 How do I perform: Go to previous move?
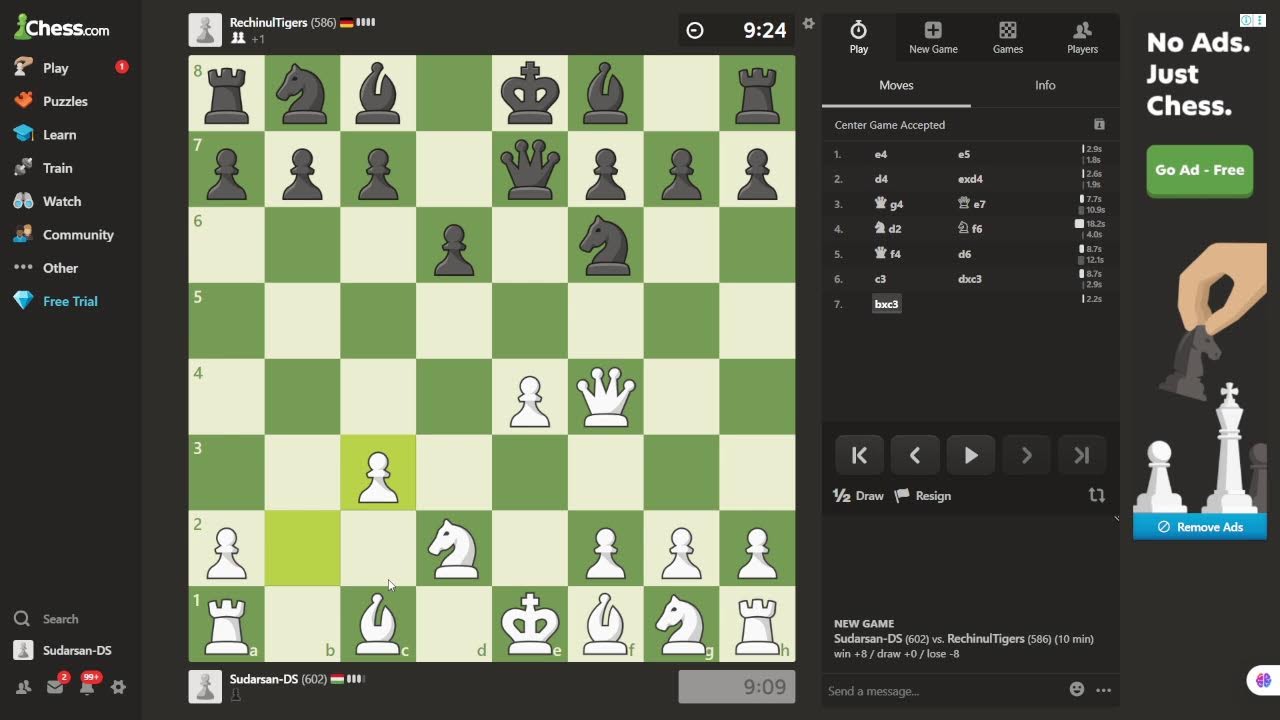(914, 455)
